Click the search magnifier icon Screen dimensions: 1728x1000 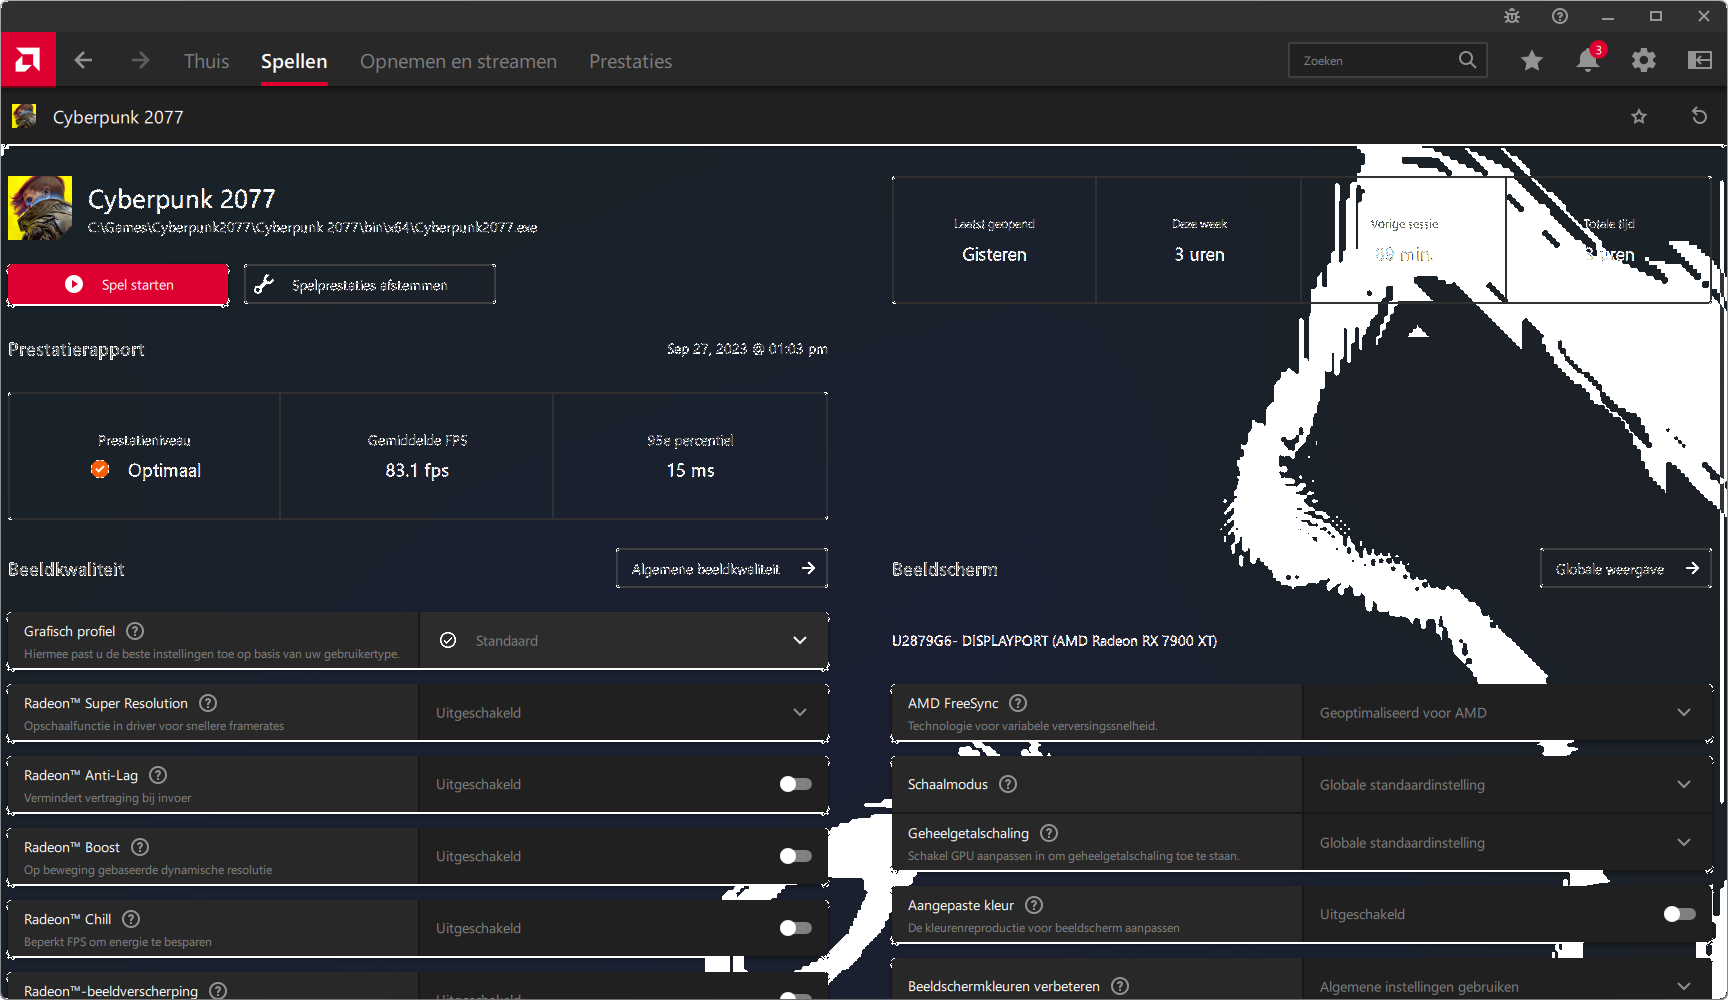pos(1467,60)
